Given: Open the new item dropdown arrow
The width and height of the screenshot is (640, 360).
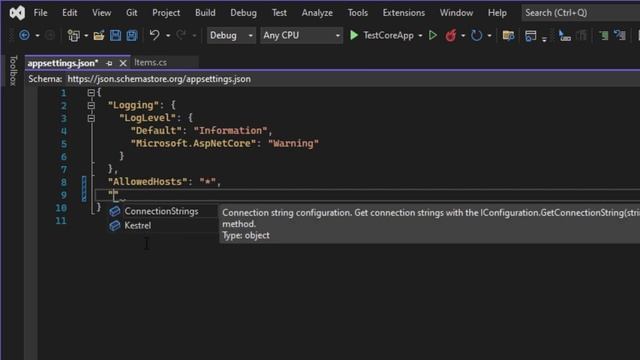Looking at the screenshot, I should tap(86, 36).
